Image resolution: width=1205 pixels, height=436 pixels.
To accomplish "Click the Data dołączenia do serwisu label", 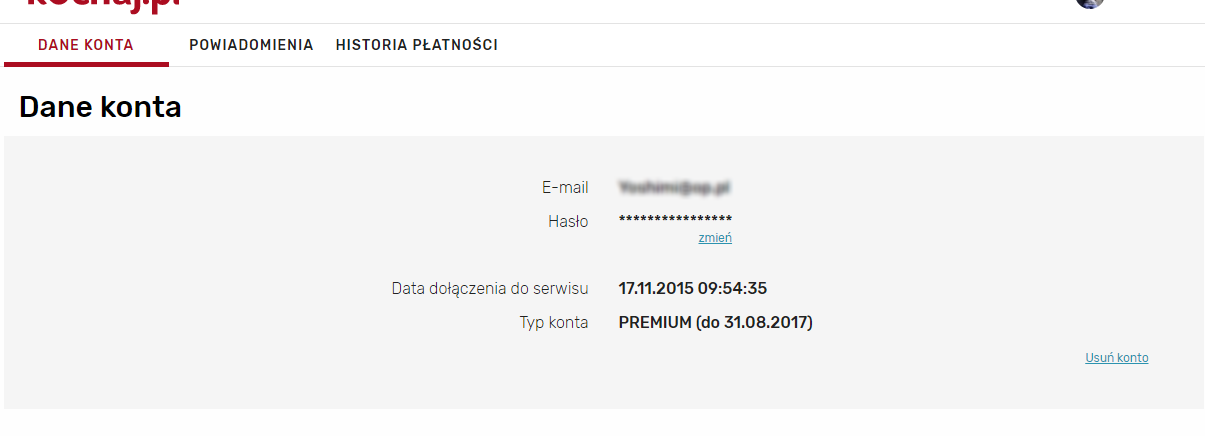I will pos(490,289).
